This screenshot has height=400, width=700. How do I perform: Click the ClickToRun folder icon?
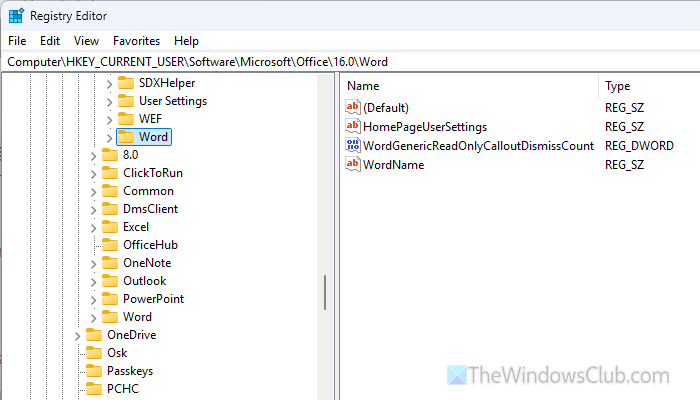coord(110,173)
